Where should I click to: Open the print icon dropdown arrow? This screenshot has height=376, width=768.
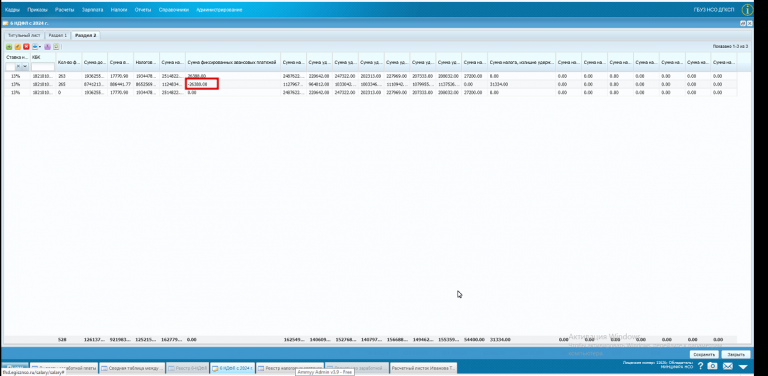tap(40, 47)
